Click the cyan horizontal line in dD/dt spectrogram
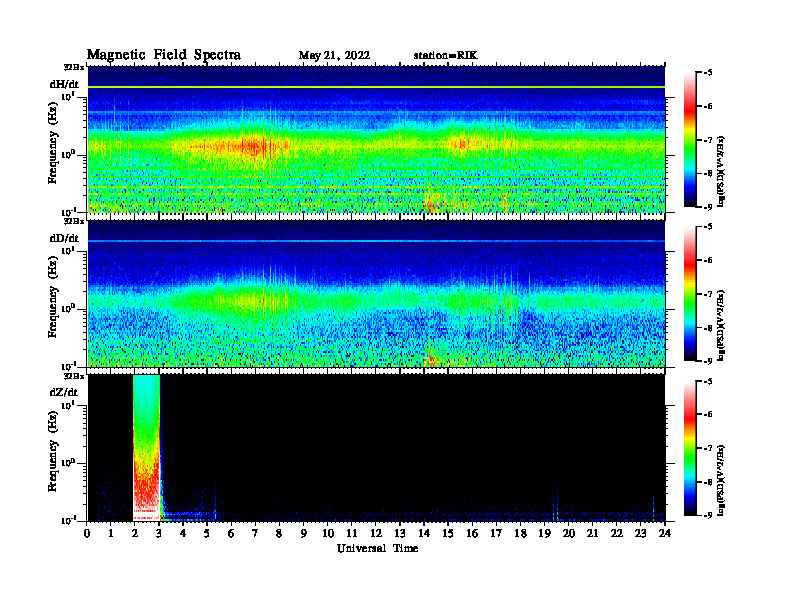 coord(376,241)
